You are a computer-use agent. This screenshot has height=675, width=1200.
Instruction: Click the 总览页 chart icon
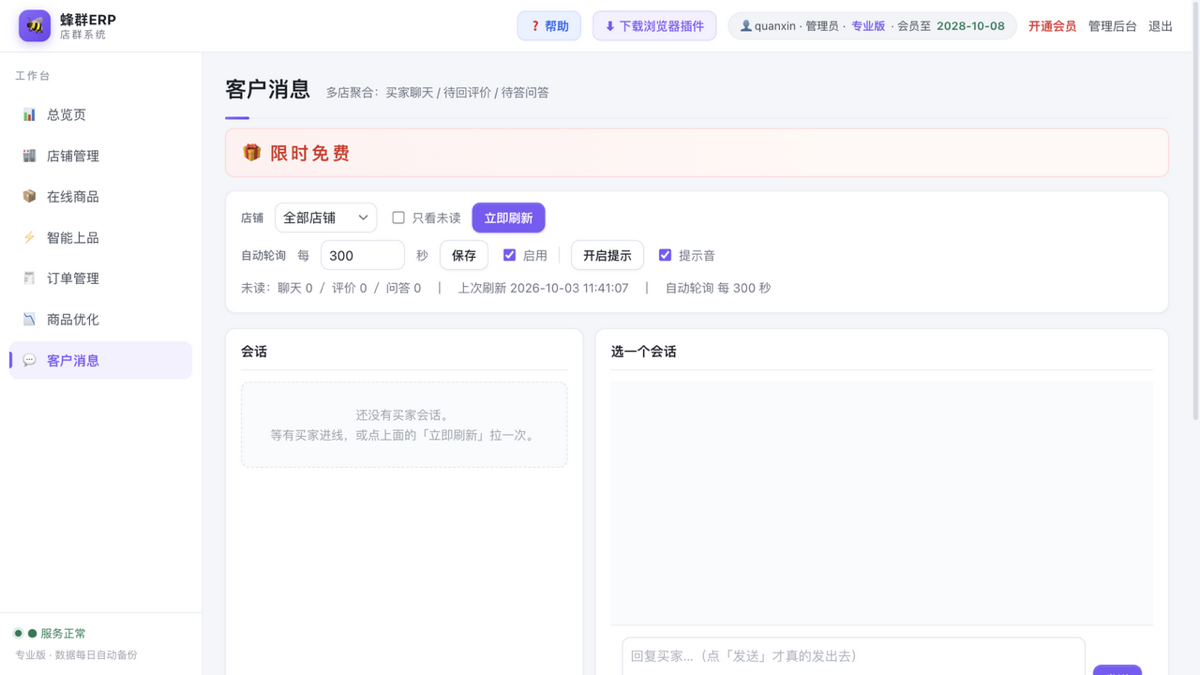(x=29, y=115)
